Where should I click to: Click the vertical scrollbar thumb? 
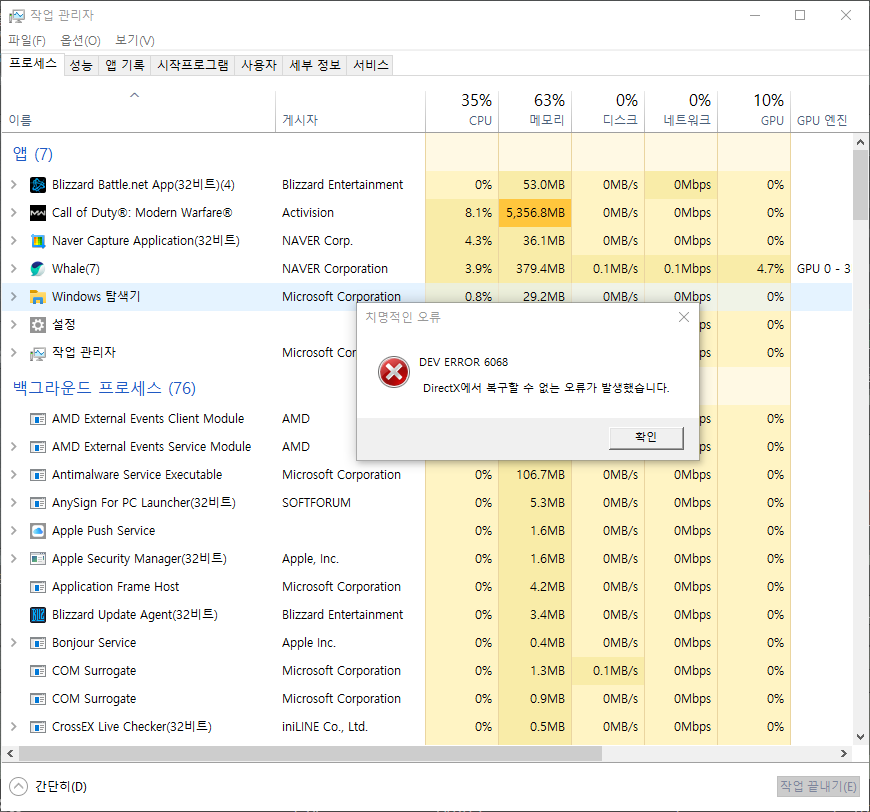[860, 184]
